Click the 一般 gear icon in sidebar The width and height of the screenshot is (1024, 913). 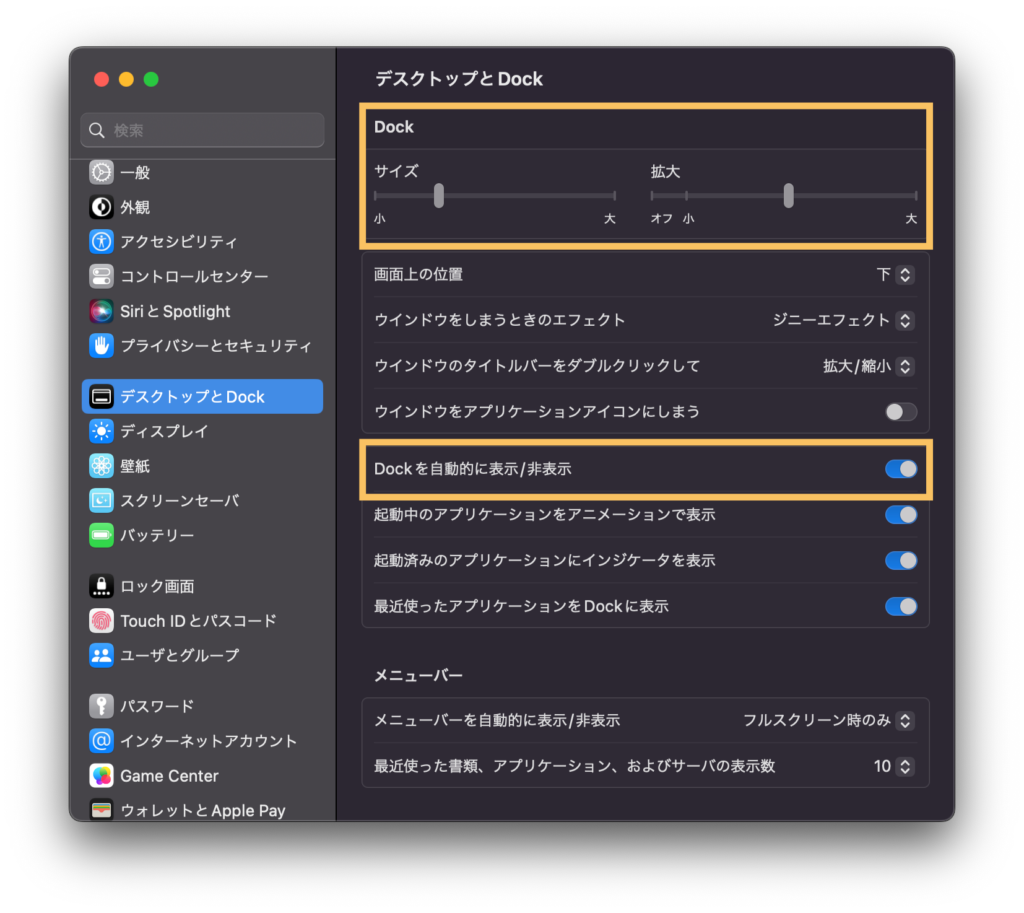(101, 172)
